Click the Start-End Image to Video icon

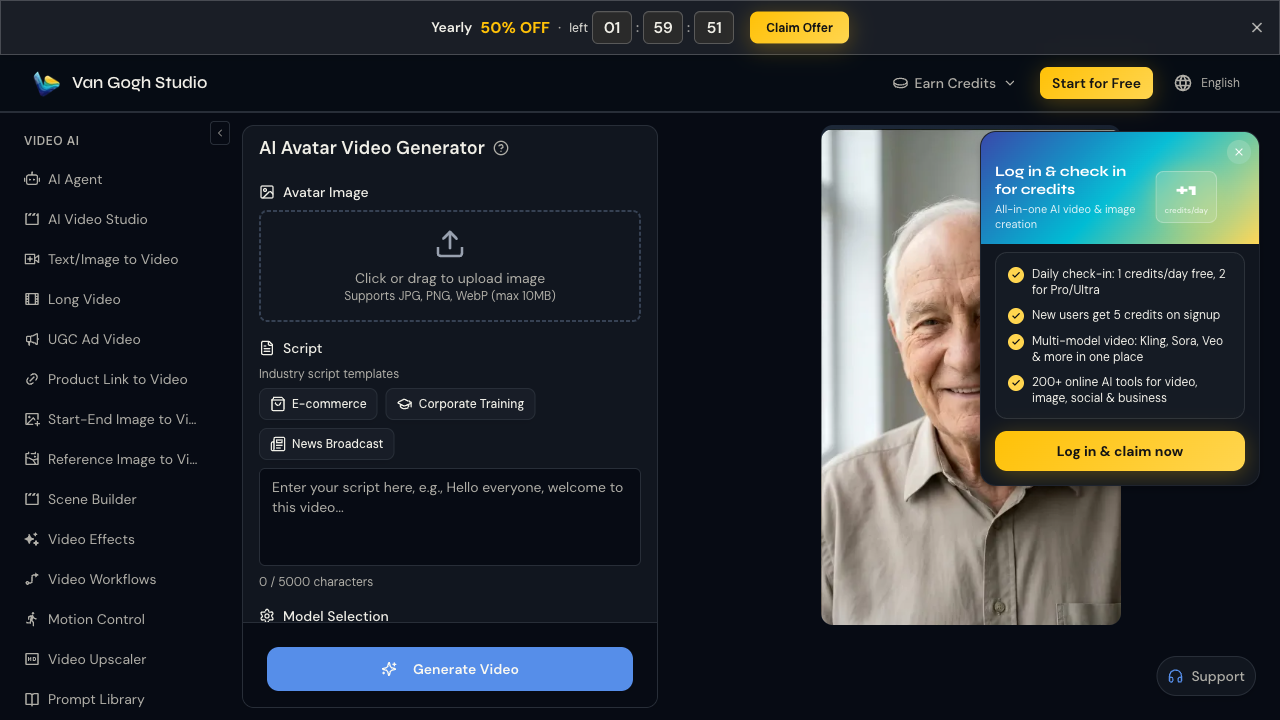pos(32,419)
